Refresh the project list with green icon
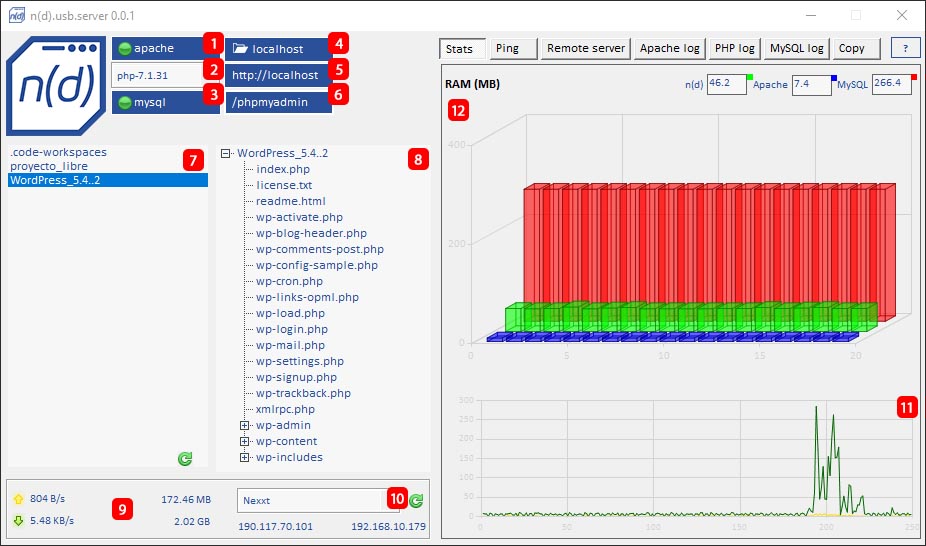Screen dimensions: 926x546 coord(185,459)
